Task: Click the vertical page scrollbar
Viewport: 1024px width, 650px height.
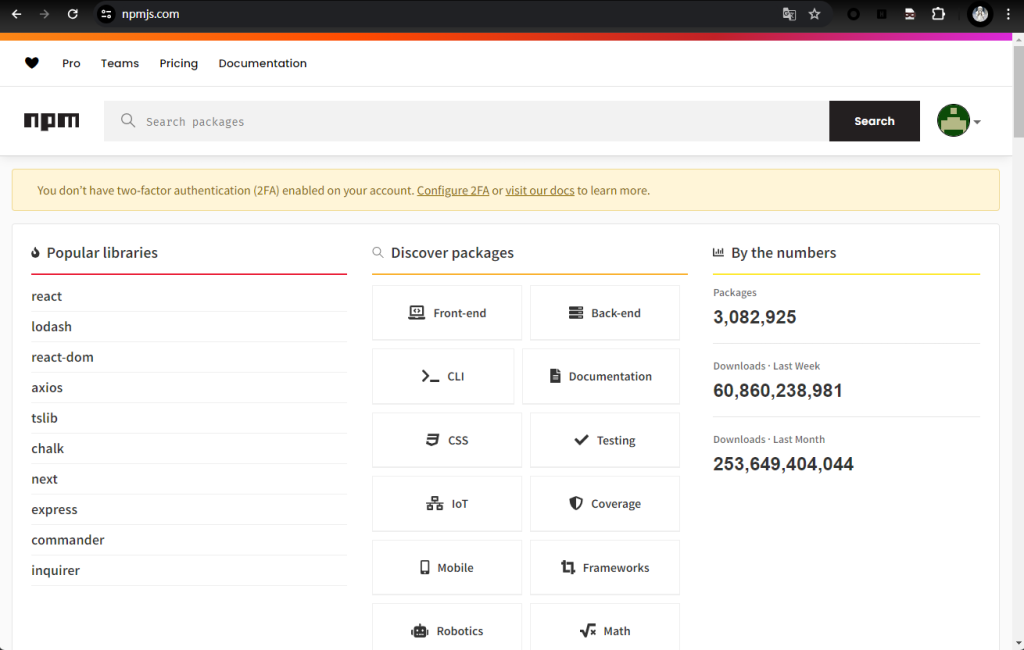Action: click(x=1018, y=100)
